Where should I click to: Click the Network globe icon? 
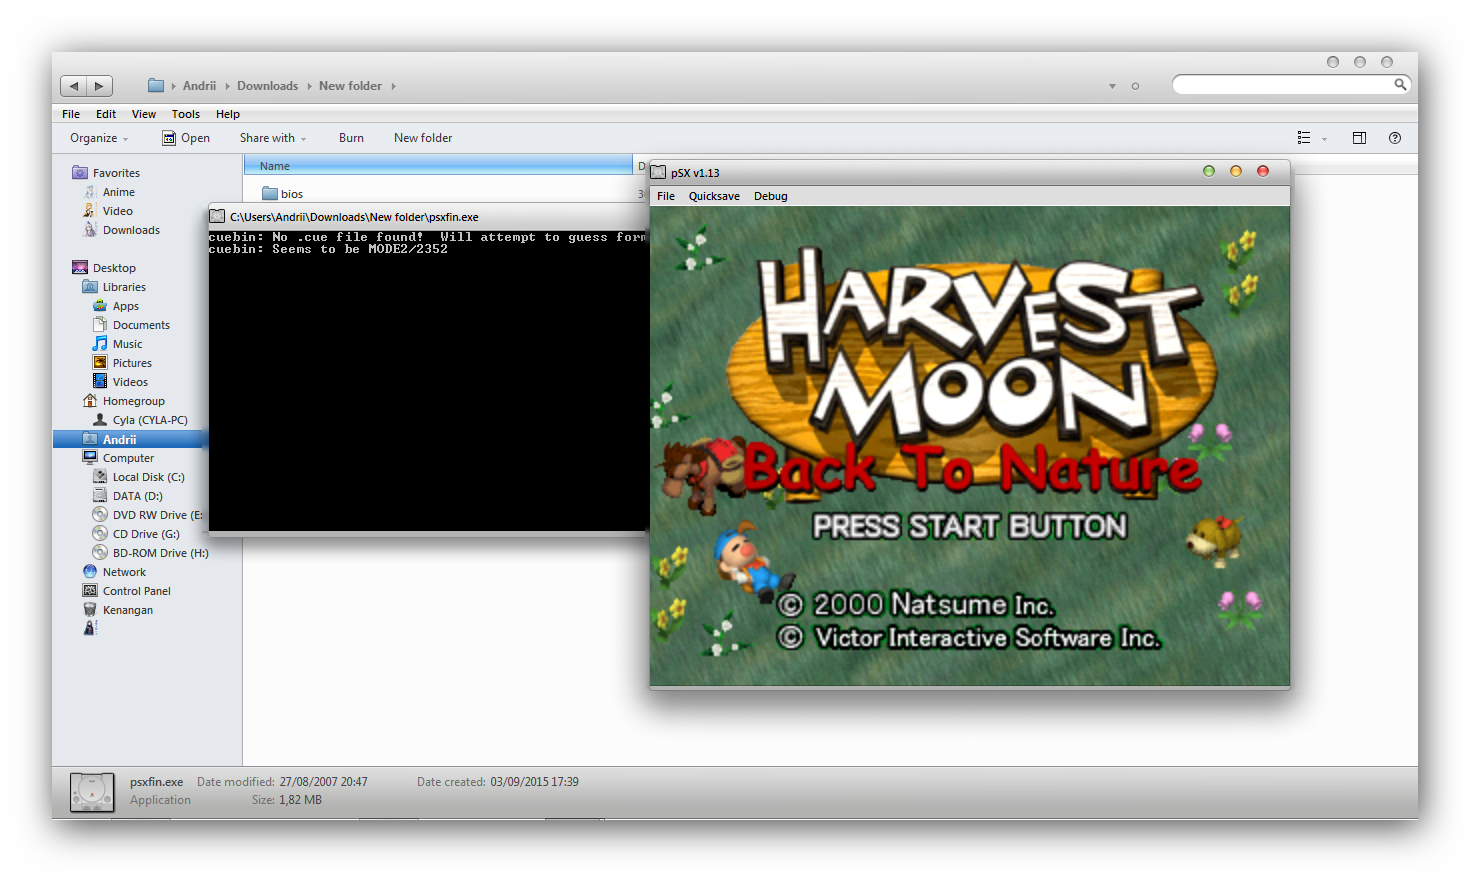pos(90,572)
